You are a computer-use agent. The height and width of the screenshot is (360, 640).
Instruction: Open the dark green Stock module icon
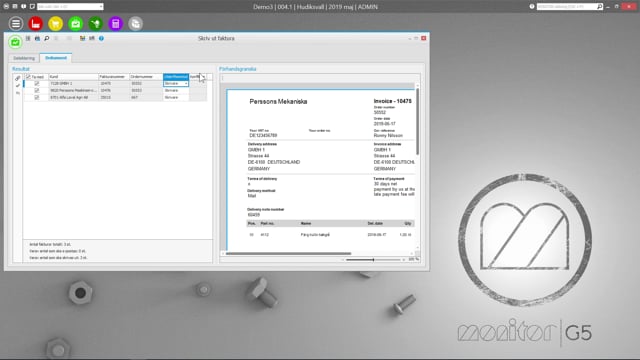96,24
